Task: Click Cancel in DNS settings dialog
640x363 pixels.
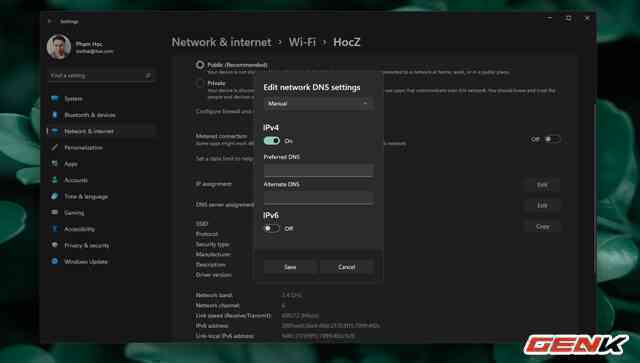Action: click(x=347, y=267)
